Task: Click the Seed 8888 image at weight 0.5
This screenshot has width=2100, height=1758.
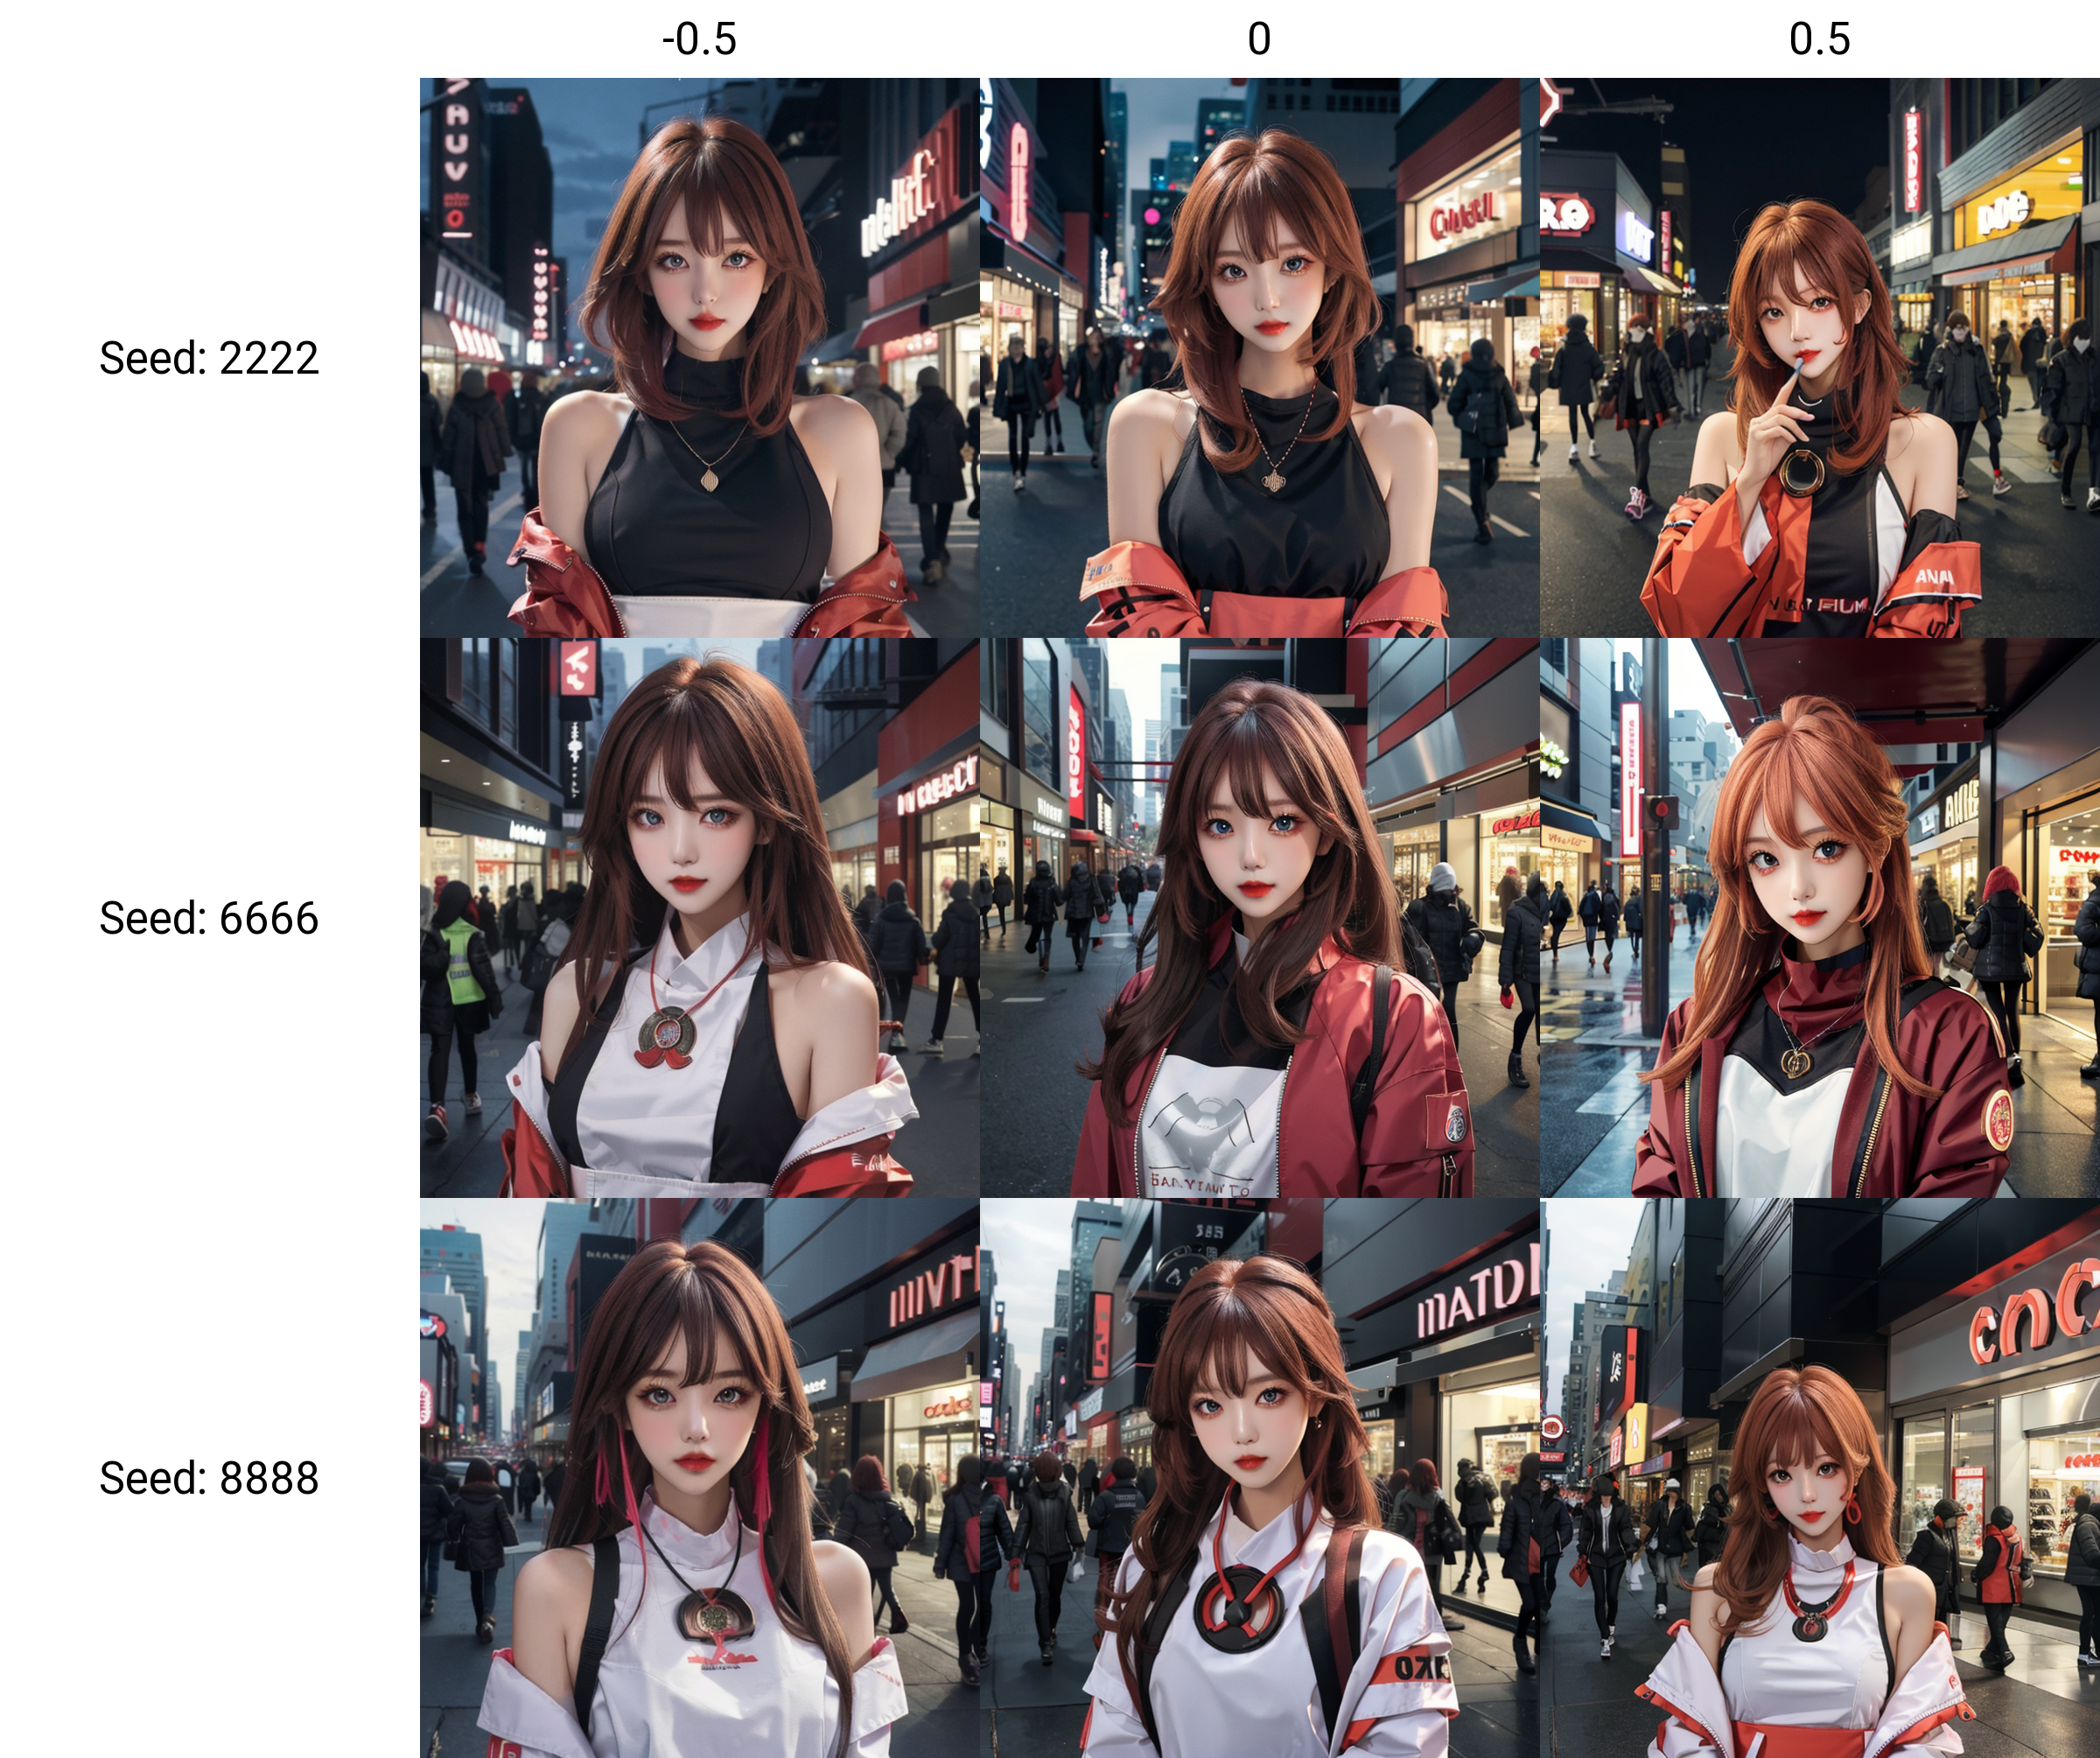Action: pos(1819,1478)
